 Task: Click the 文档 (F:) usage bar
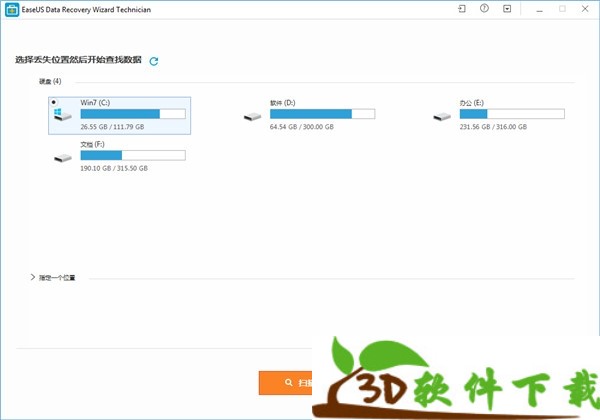(133, 155)
